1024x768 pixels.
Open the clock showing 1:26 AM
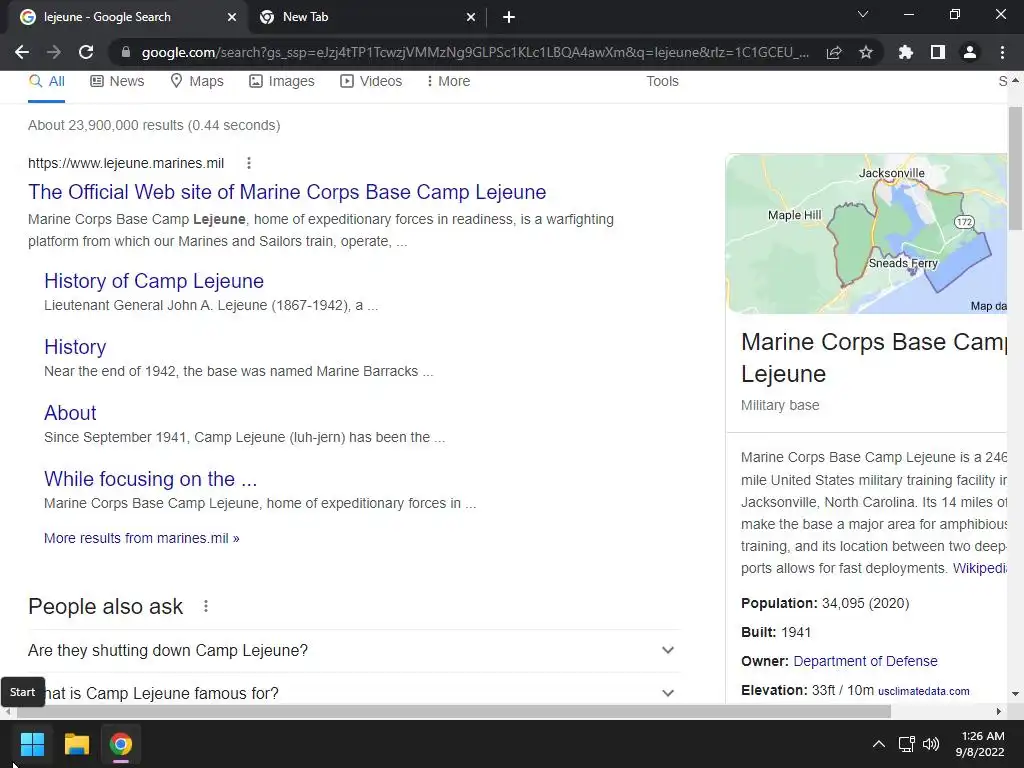click(x=980, y=744)
